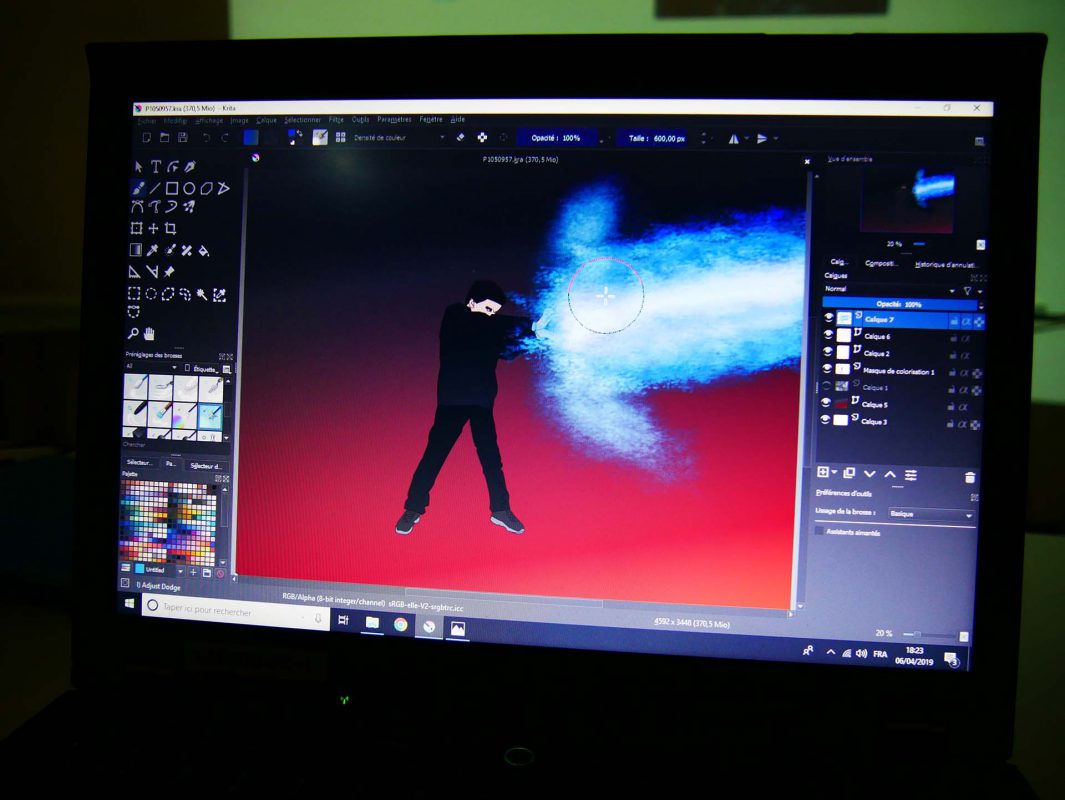The image size is (1065, 800).
Task: Open the Densité de couleur blending dropdown
Action: coord(398,138)
